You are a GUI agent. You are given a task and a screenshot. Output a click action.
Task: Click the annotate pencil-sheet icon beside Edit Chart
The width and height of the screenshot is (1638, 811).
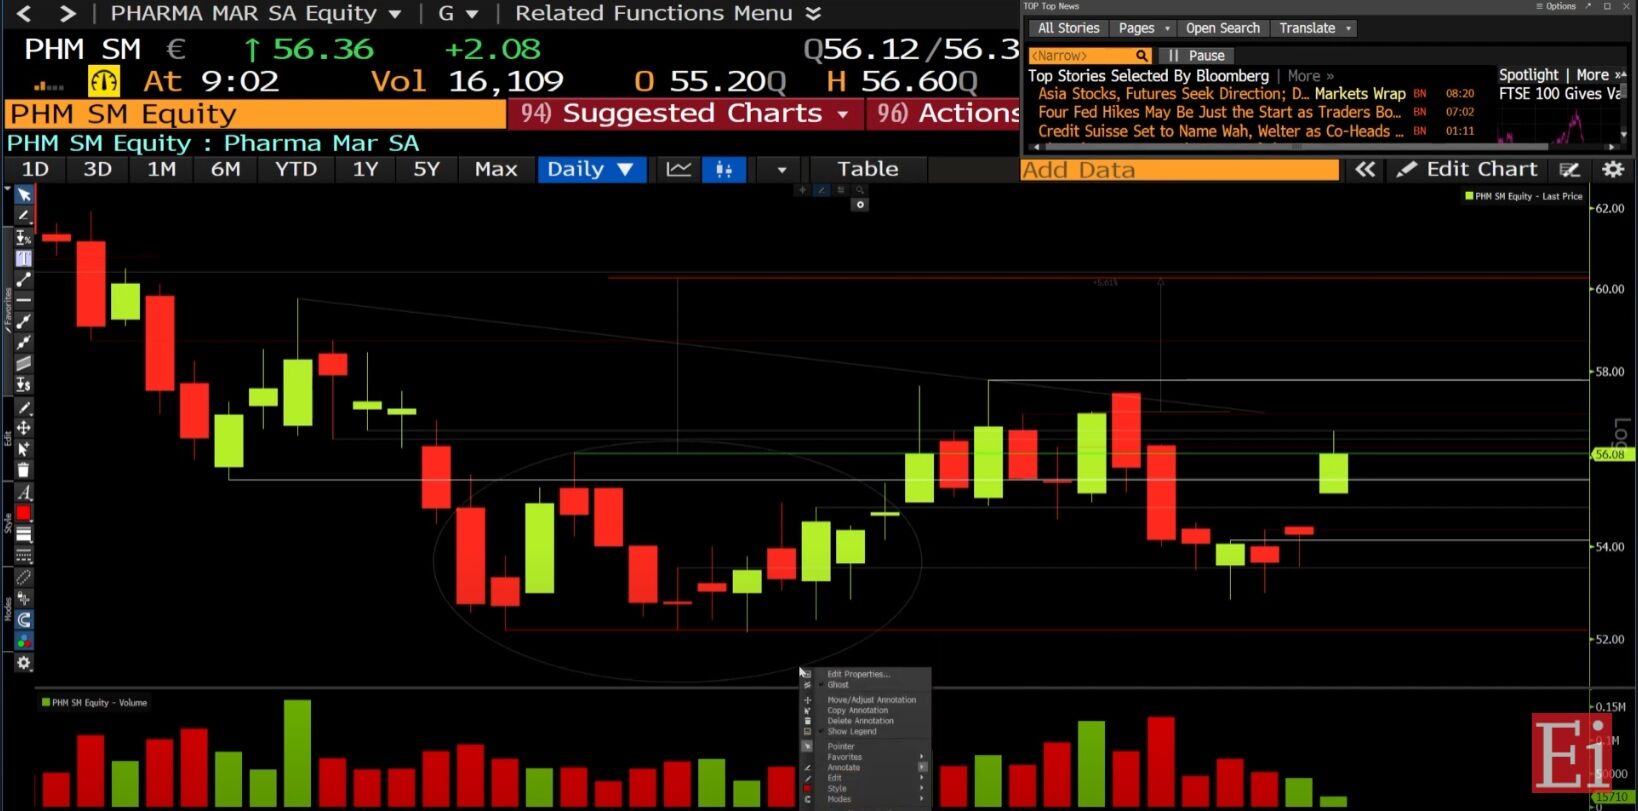tap(1570, 170)
